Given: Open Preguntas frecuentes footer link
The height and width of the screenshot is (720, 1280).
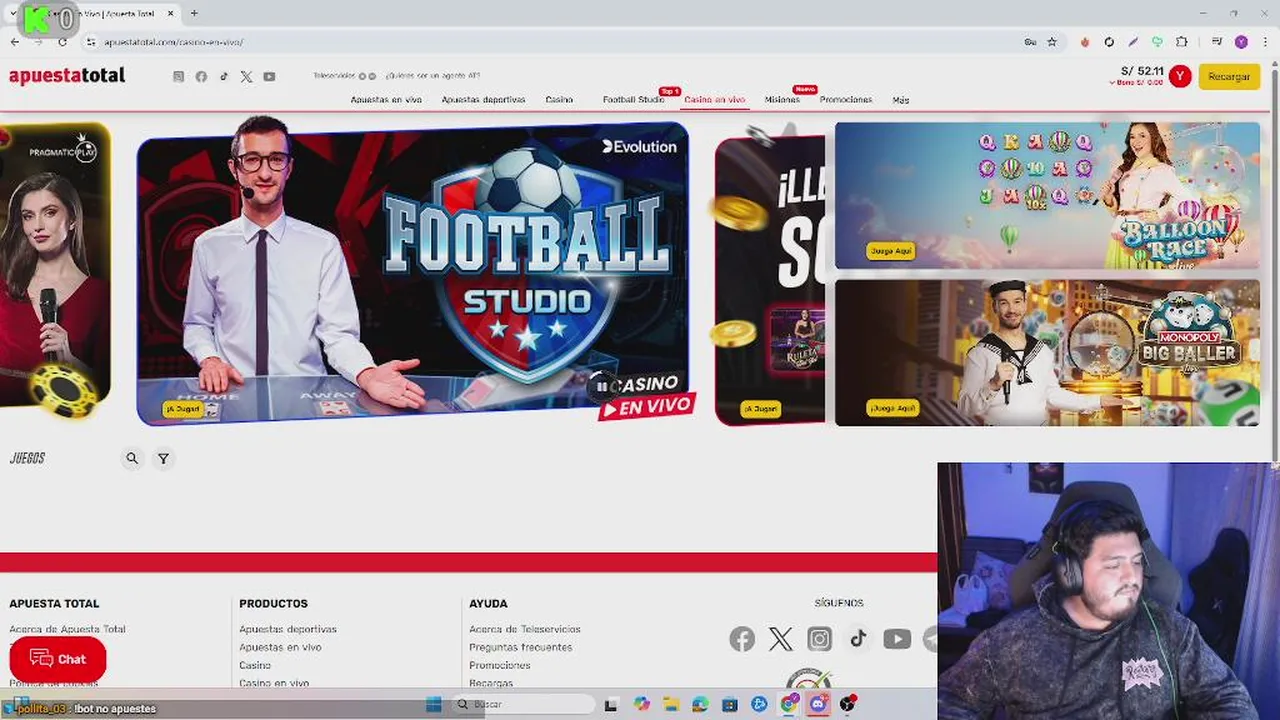Looking at the screenshot, I should point(521,647).
